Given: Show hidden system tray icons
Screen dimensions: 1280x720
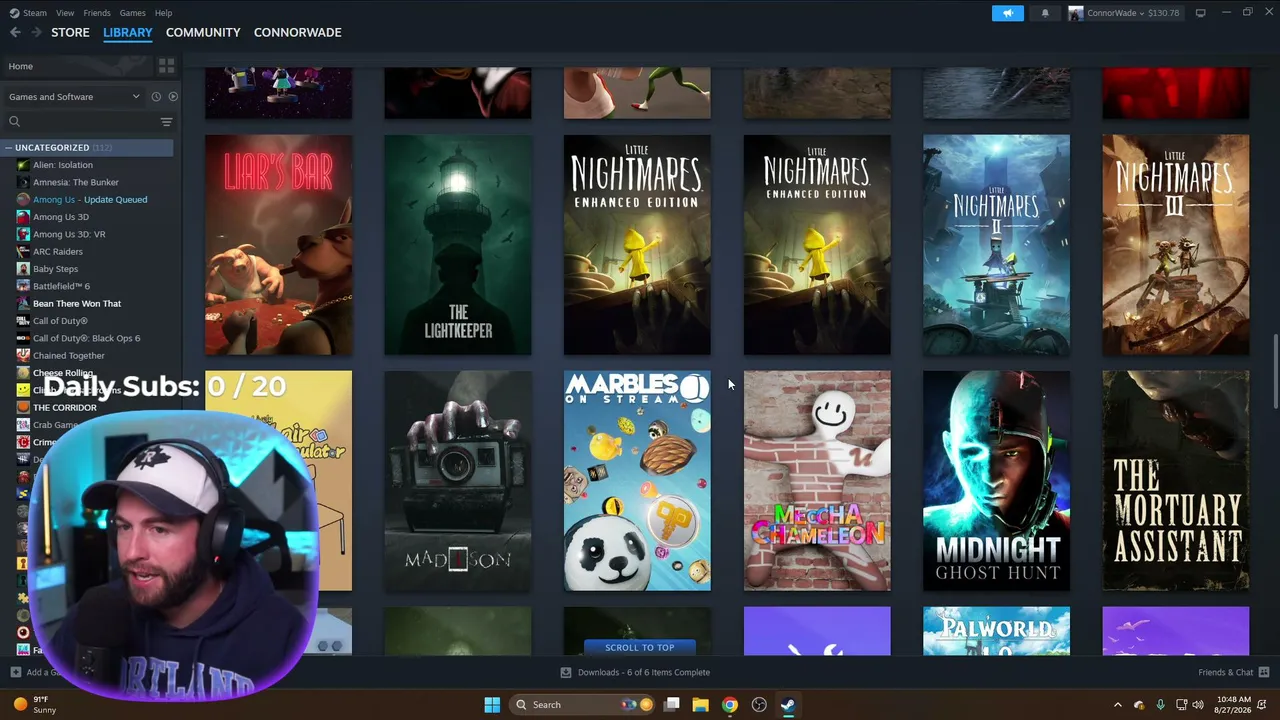Looking at the screenshot, I should [x=1118, y=705].
